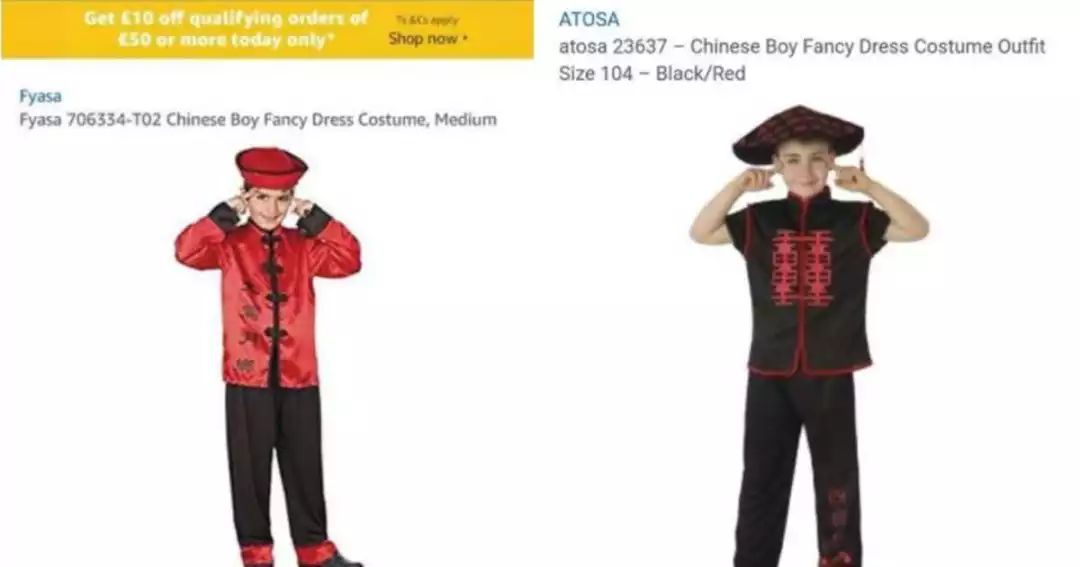Click the red shoe cuffs in Fyasa photo
This screenshot has height=567, width=1080.
coord(288,554)
